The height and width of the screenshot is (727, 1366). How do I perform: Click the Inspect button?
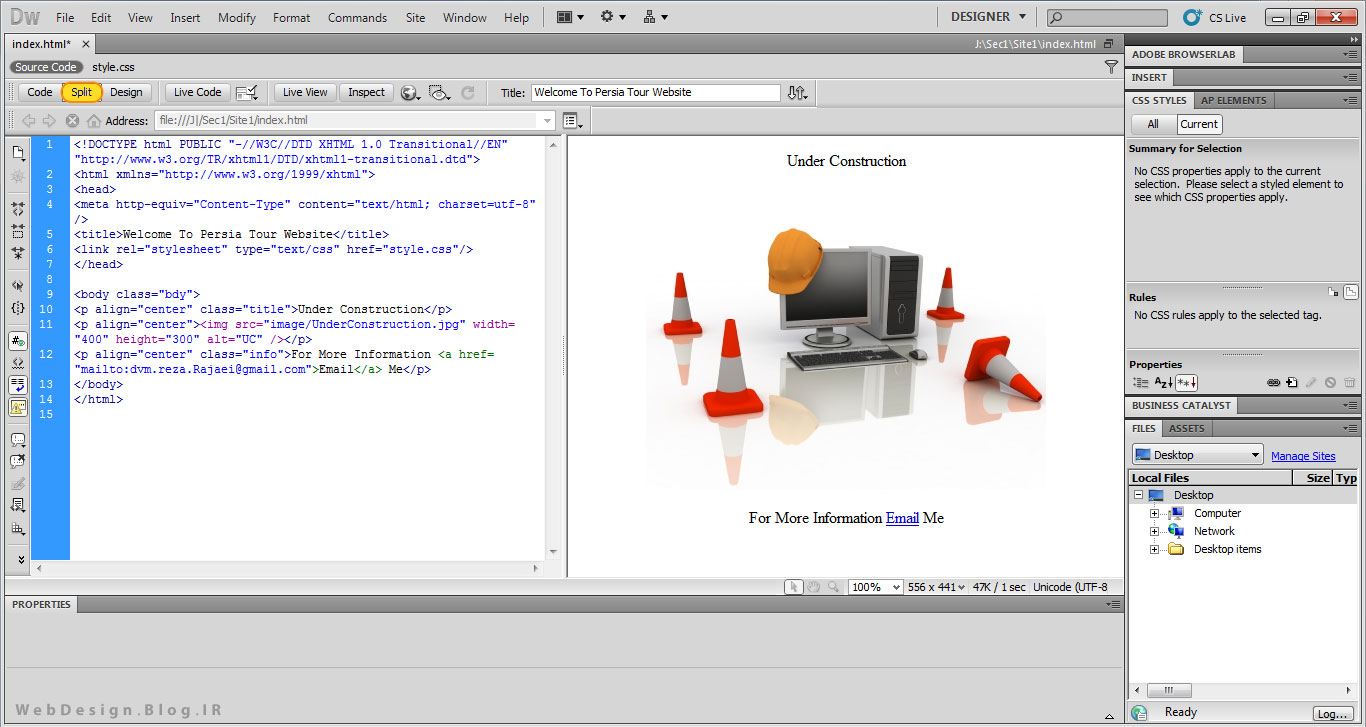366,92
